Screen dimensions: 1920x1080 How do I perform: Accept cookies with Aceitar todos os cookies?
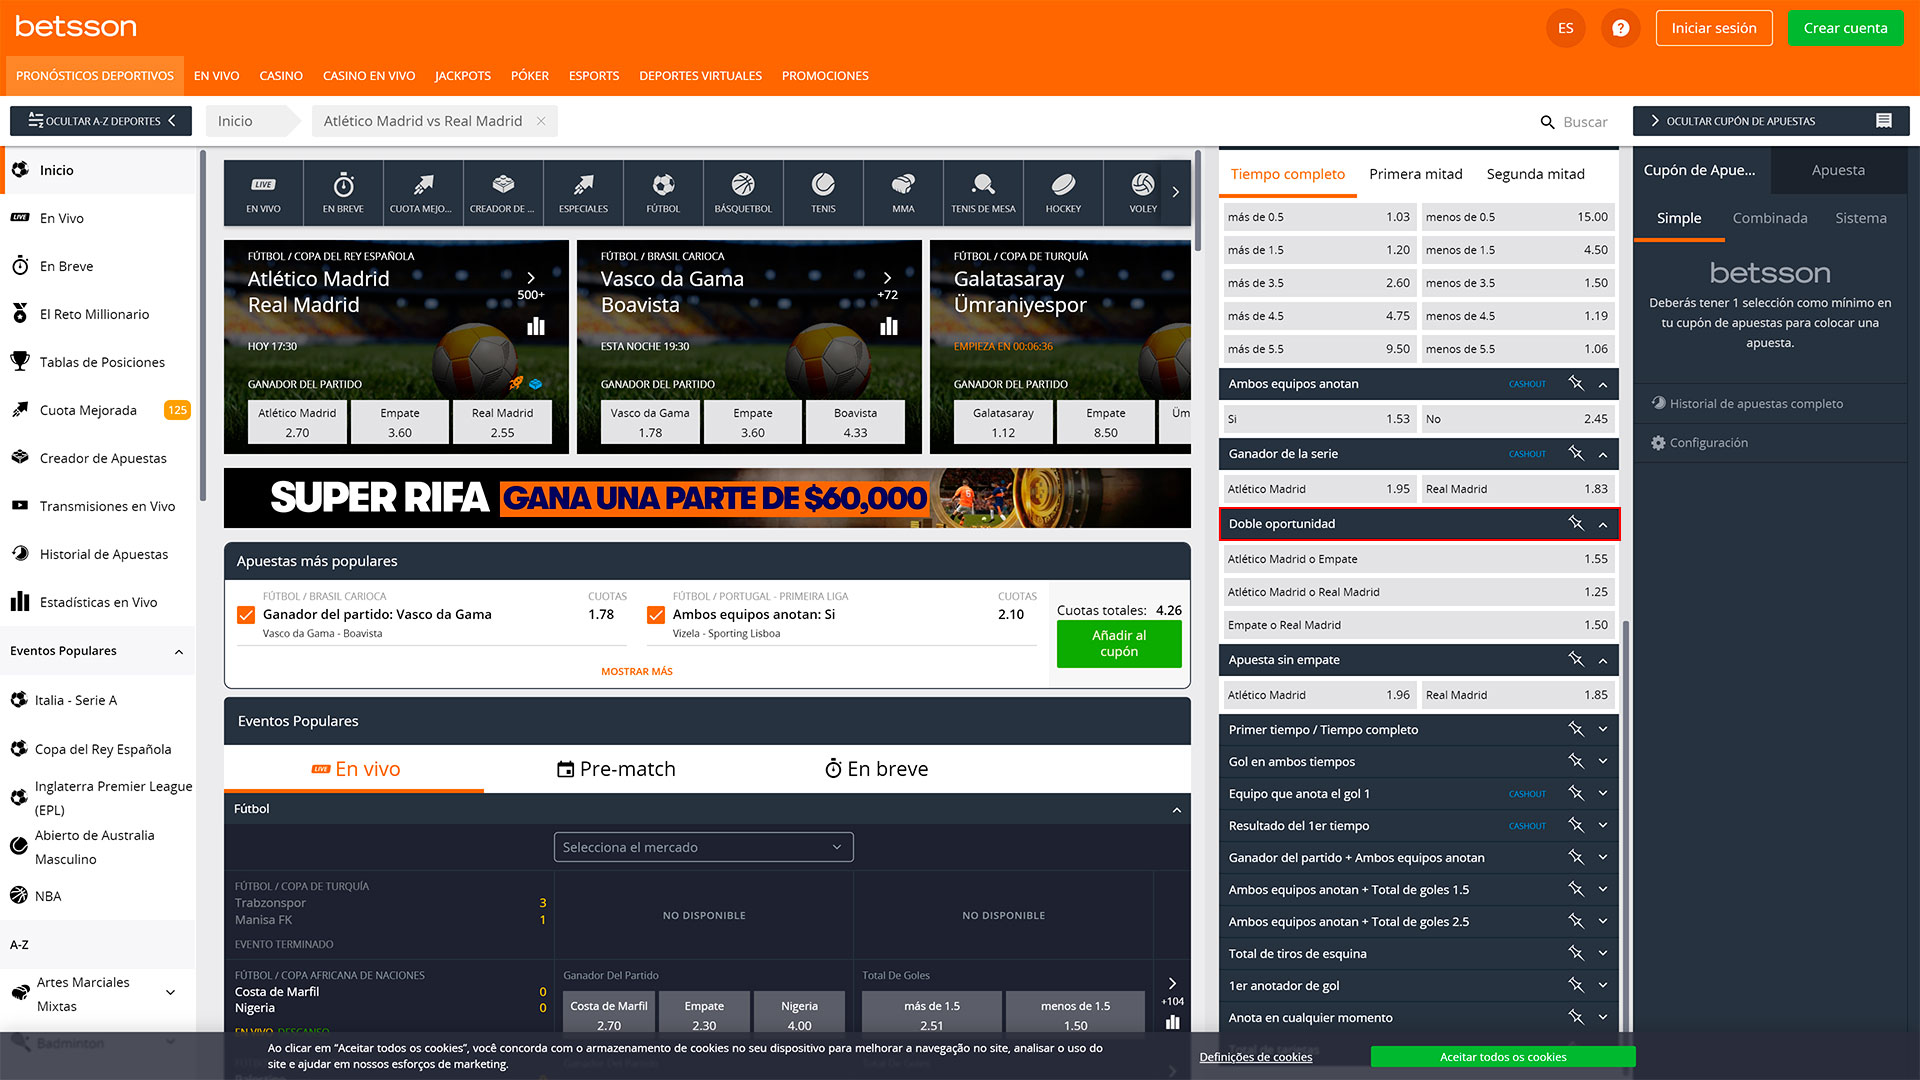(x=1502, y=1057)
